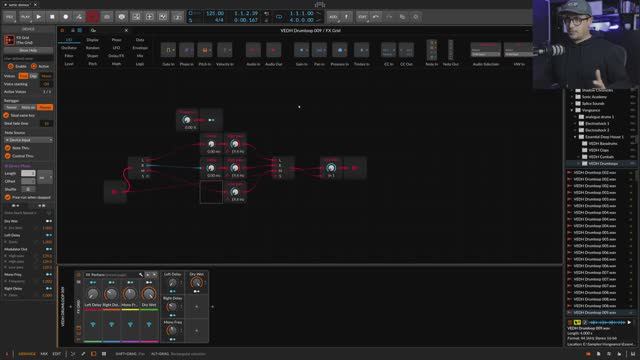The height and width of the screenshot is (360, 640).
Task: Toggle the loop button in transport display
Action: [279, 17]
